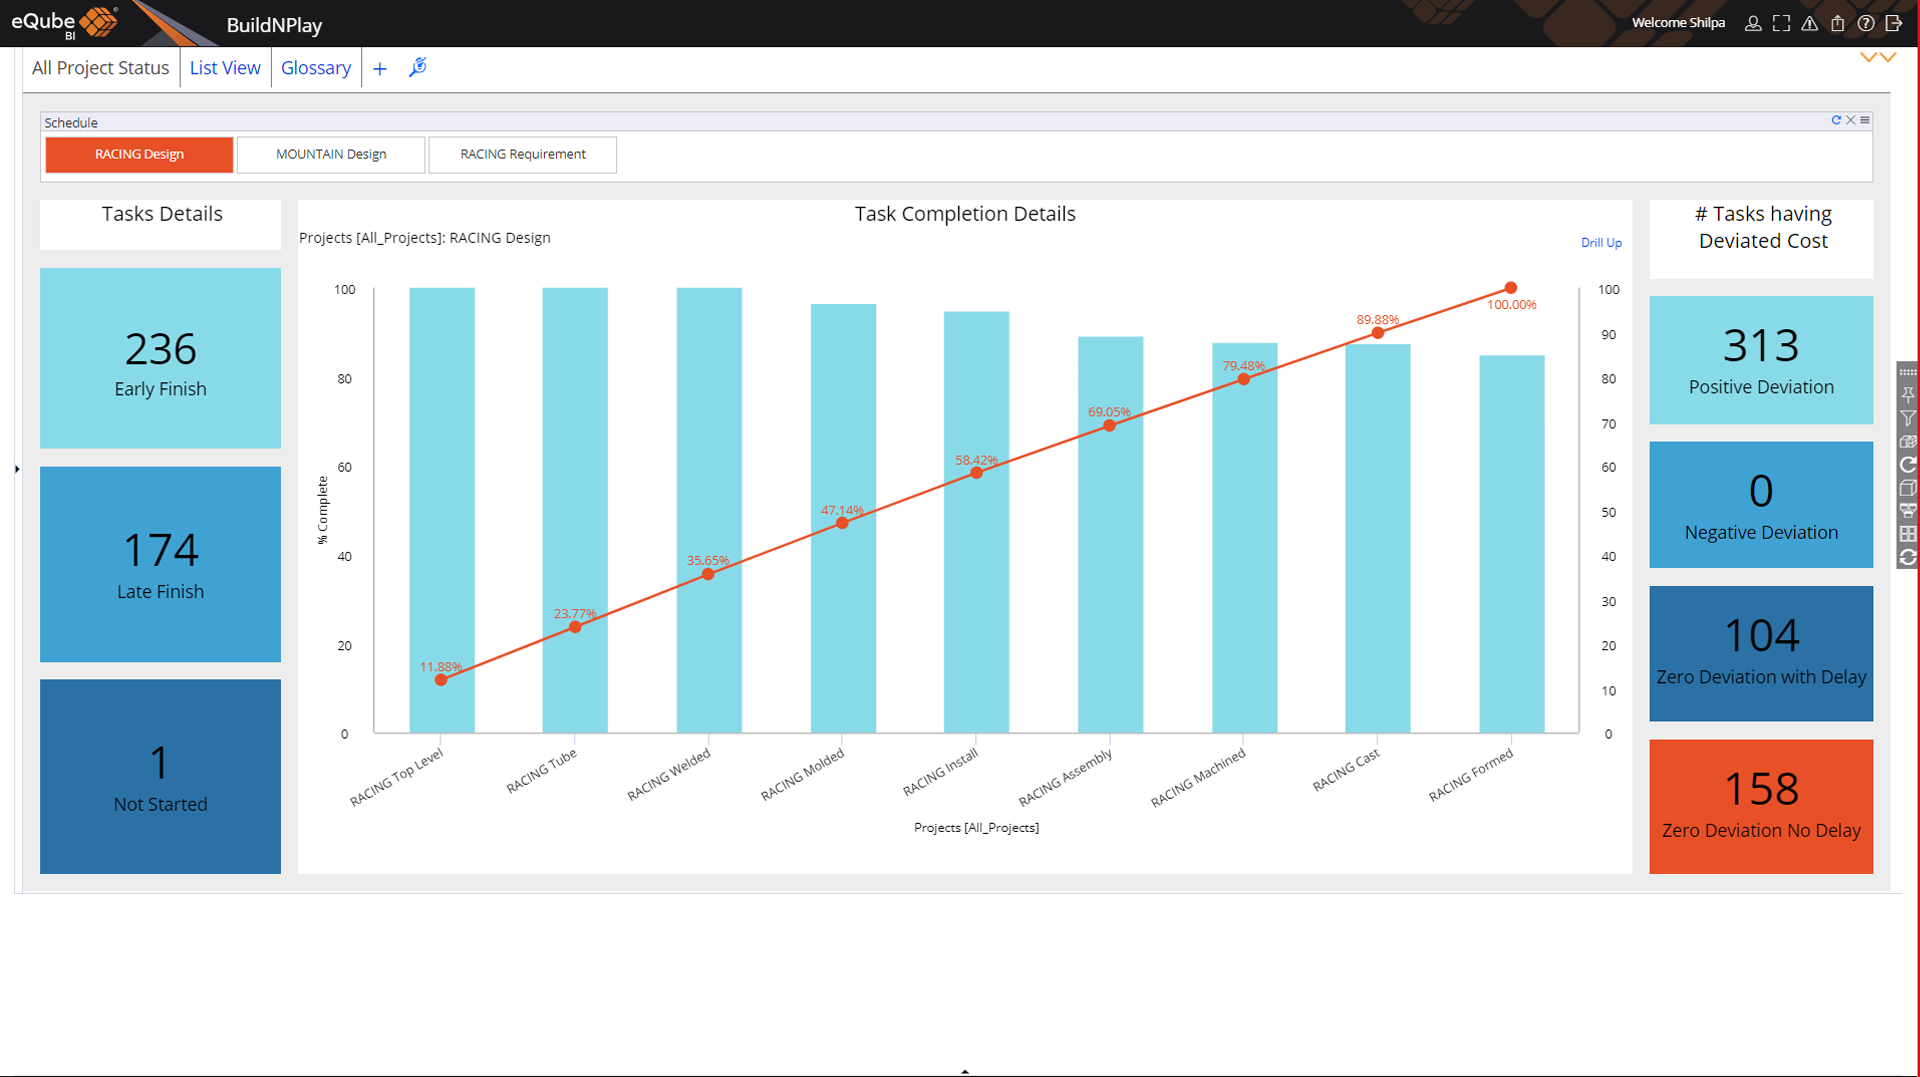This screenshot has height=1077, width=1920.
Task: Click the RACING Cast bar
Action: click(1378, 539)
